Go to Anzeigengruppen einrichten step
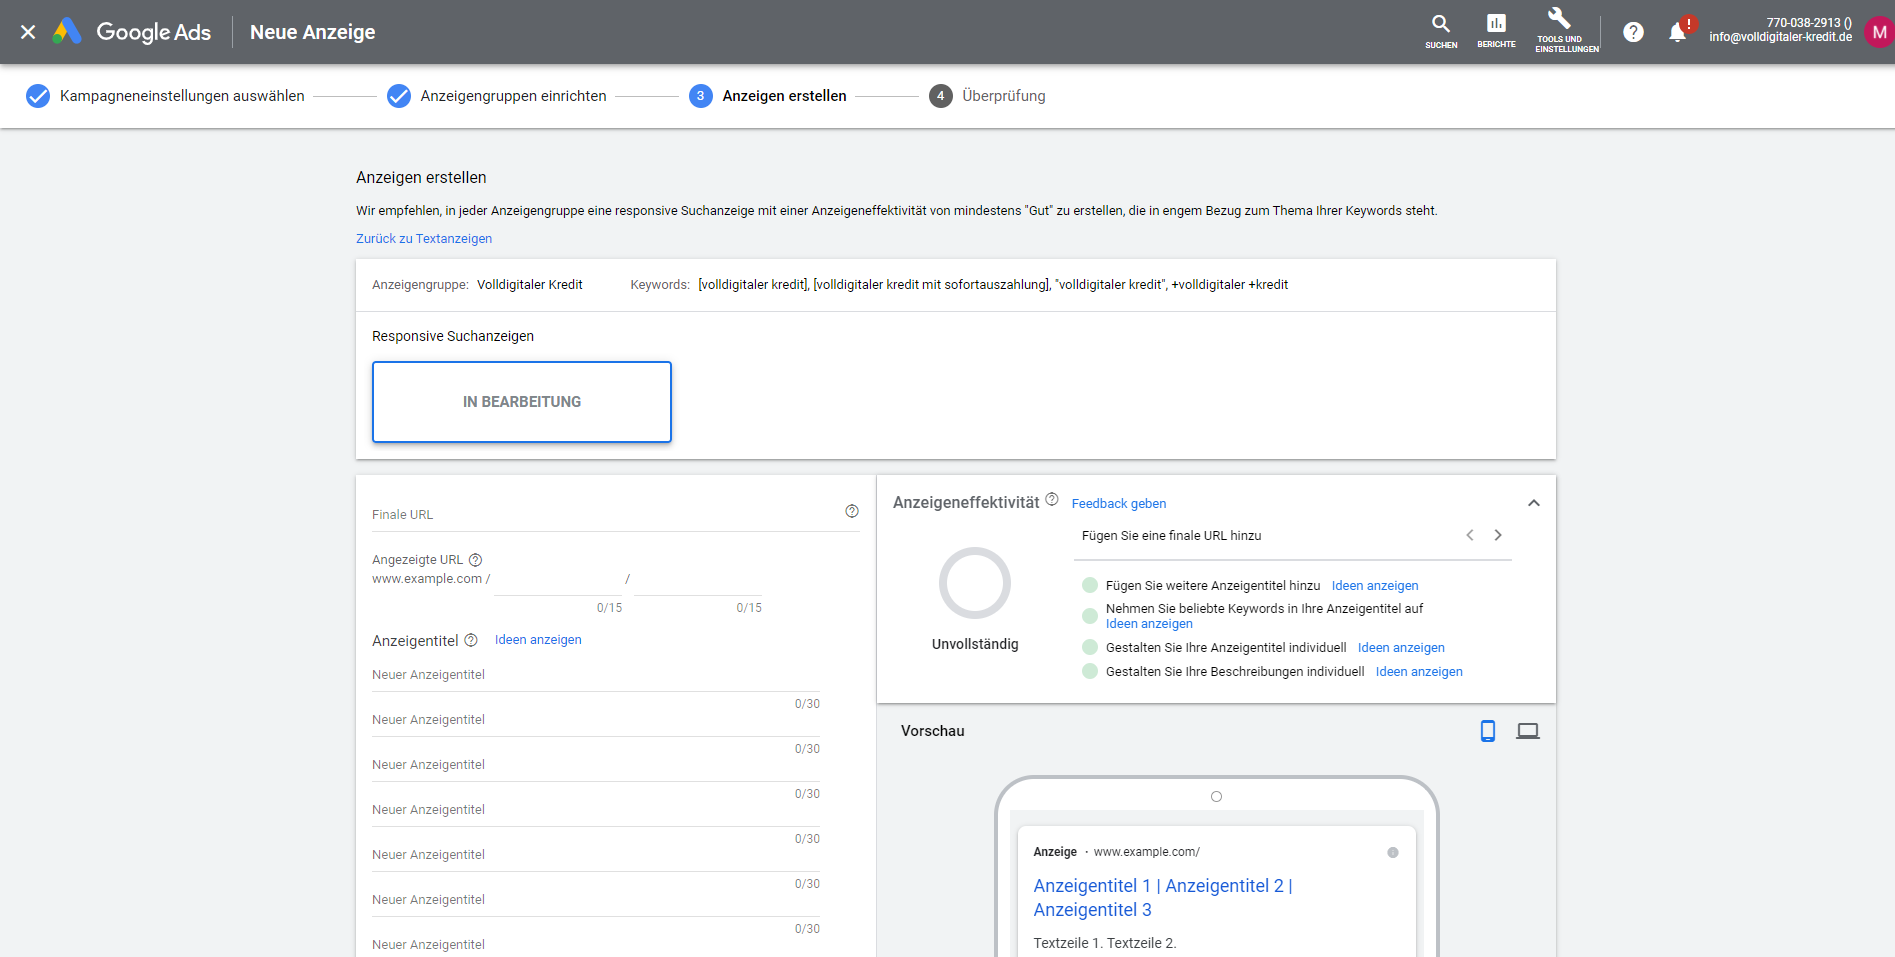 tap(497, 96)
